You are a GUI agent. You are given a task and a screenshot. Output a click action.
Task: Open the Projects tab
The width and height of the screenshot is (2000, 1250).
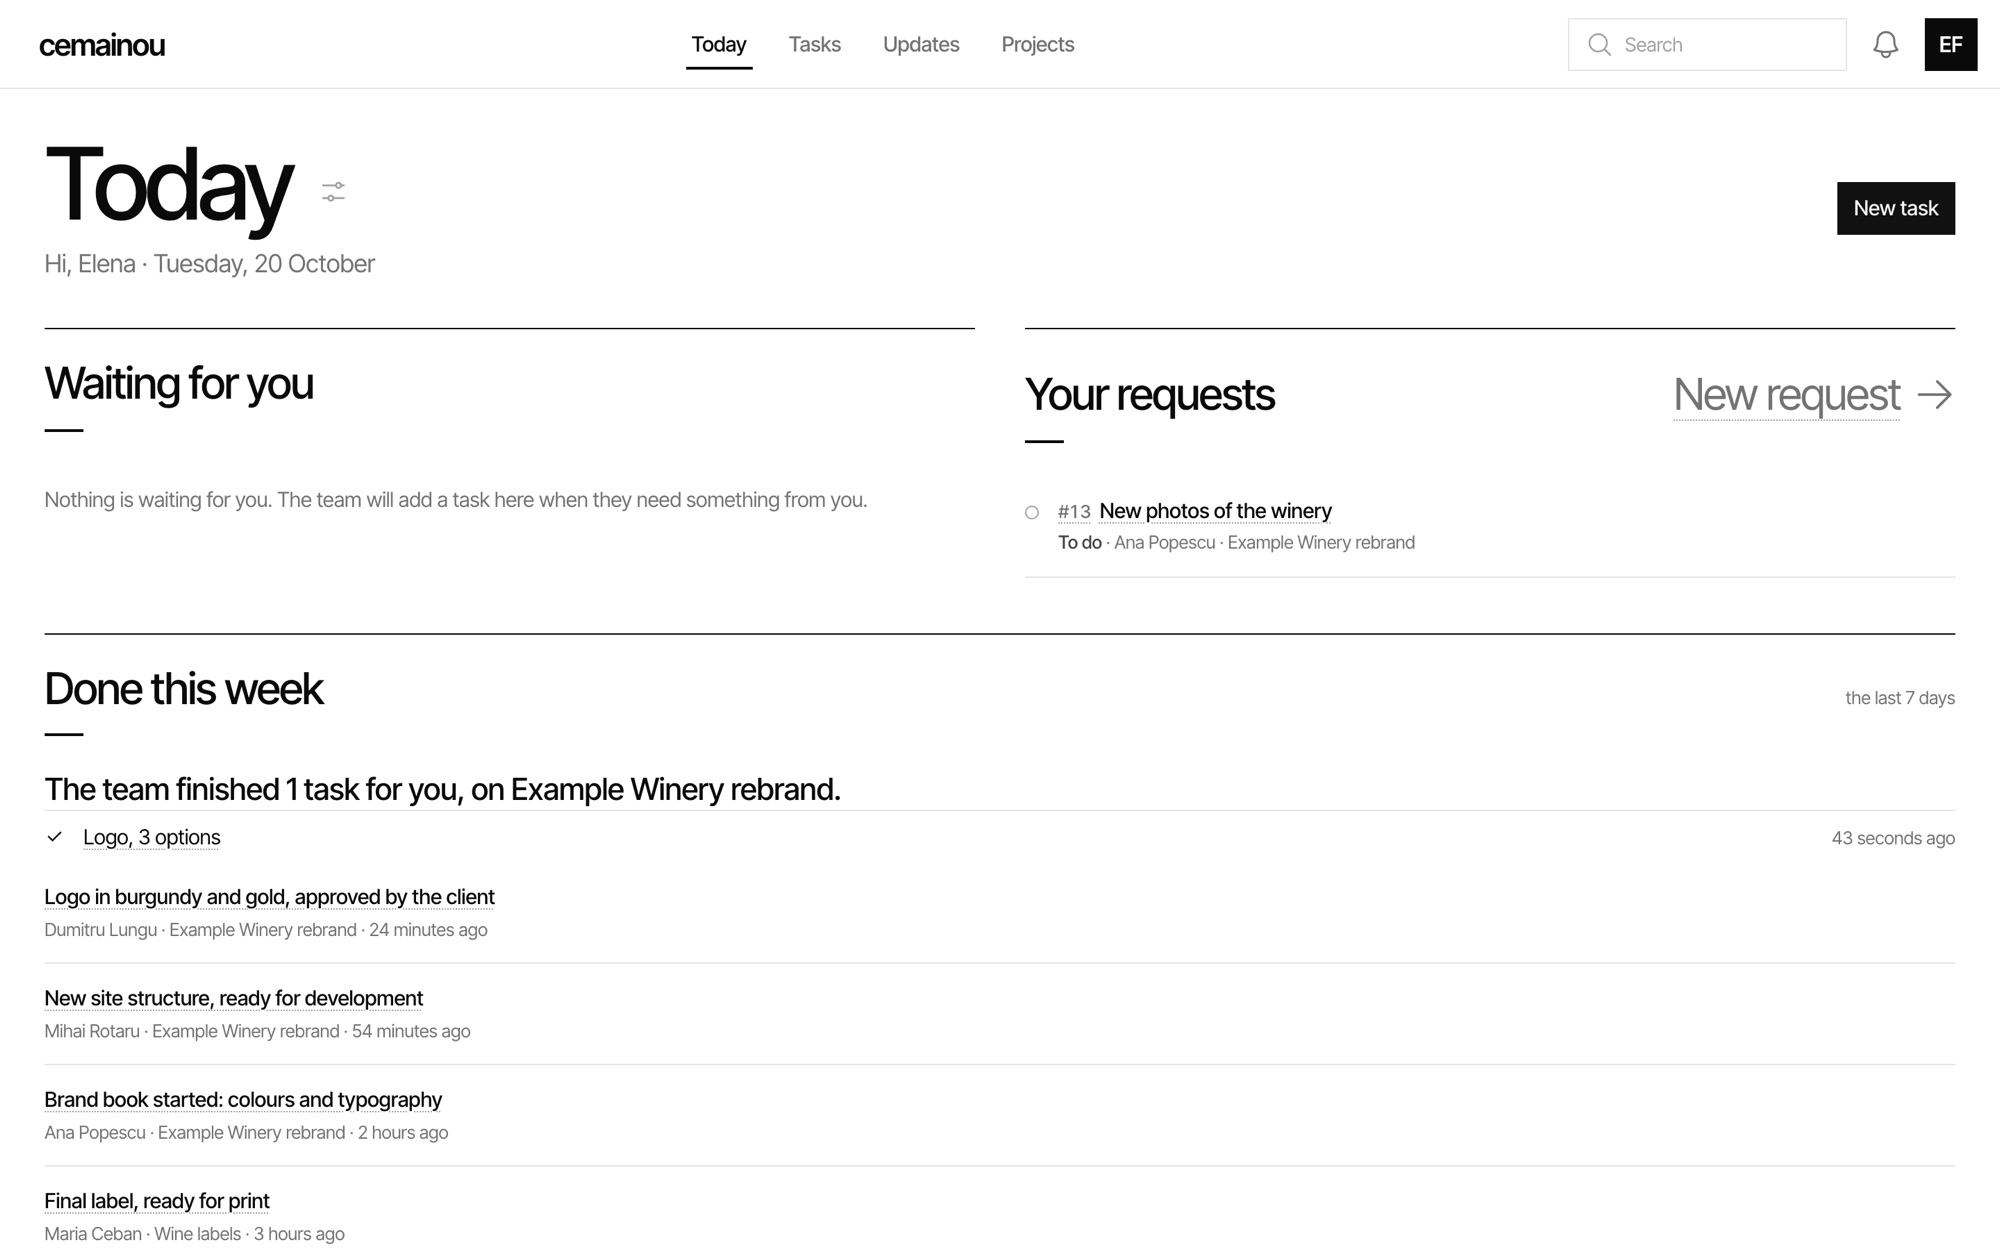(x=1037, y=44)
